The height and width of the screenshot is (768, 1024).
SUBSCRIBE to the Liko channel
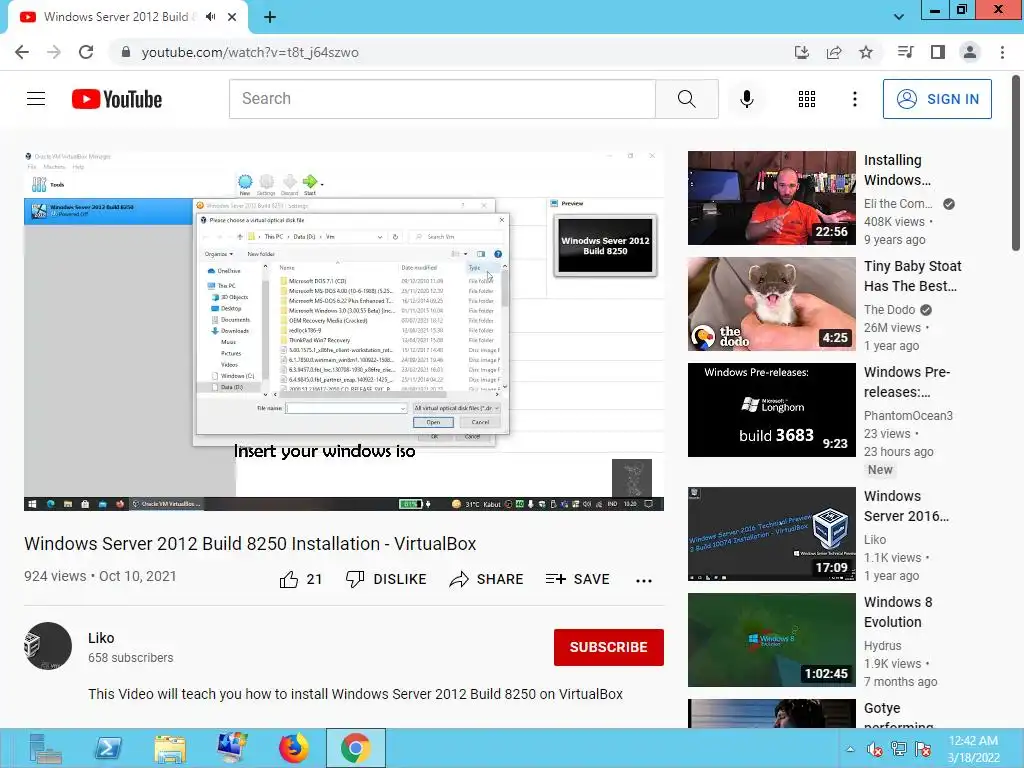click(609, 647)
